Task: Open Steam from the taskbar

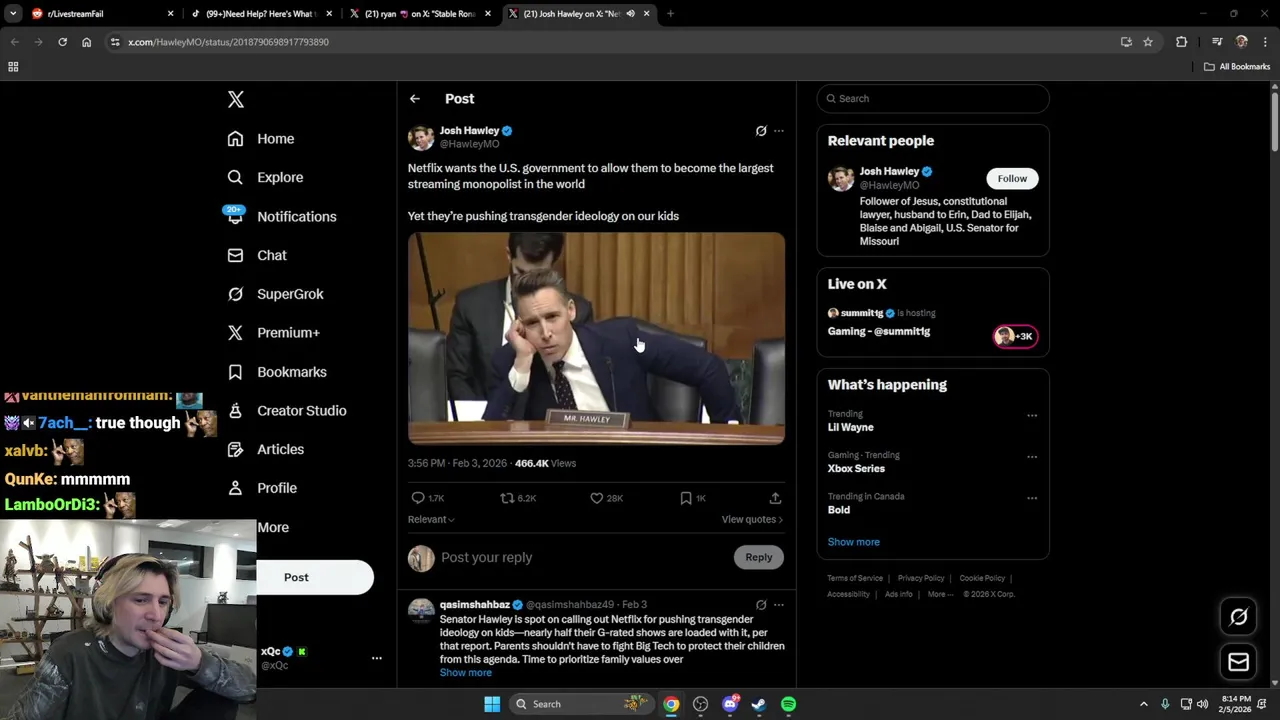Action: pos(759,704)
